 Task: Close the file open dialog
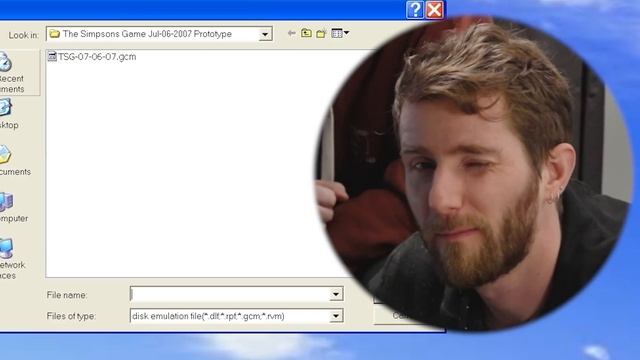tap(434, 10)
